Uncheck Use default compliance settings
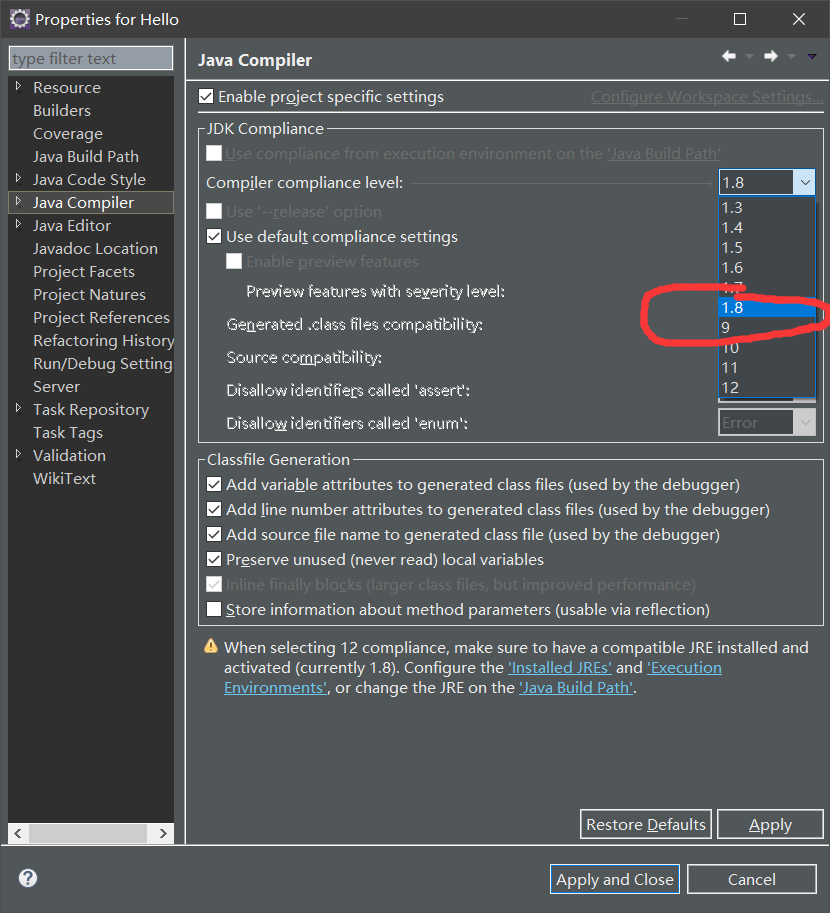This screenshot has width=830, height=913. point(214,236)
